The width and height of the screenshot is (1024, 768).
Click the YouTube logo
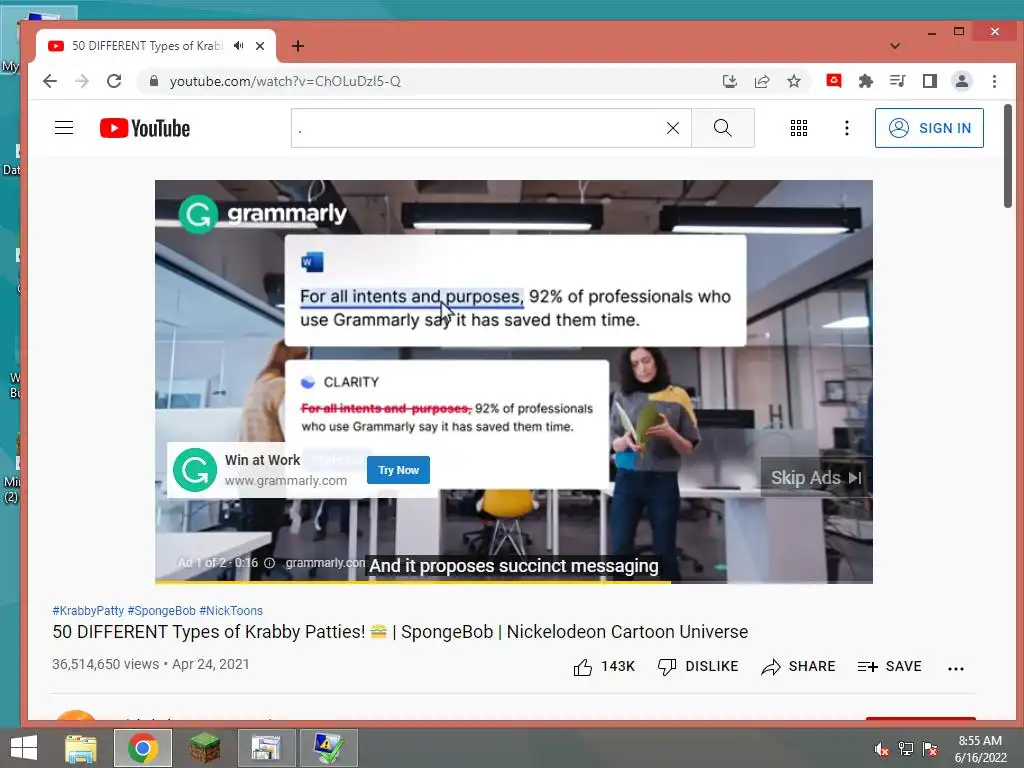pyautogui.click(x=145, y=128)
